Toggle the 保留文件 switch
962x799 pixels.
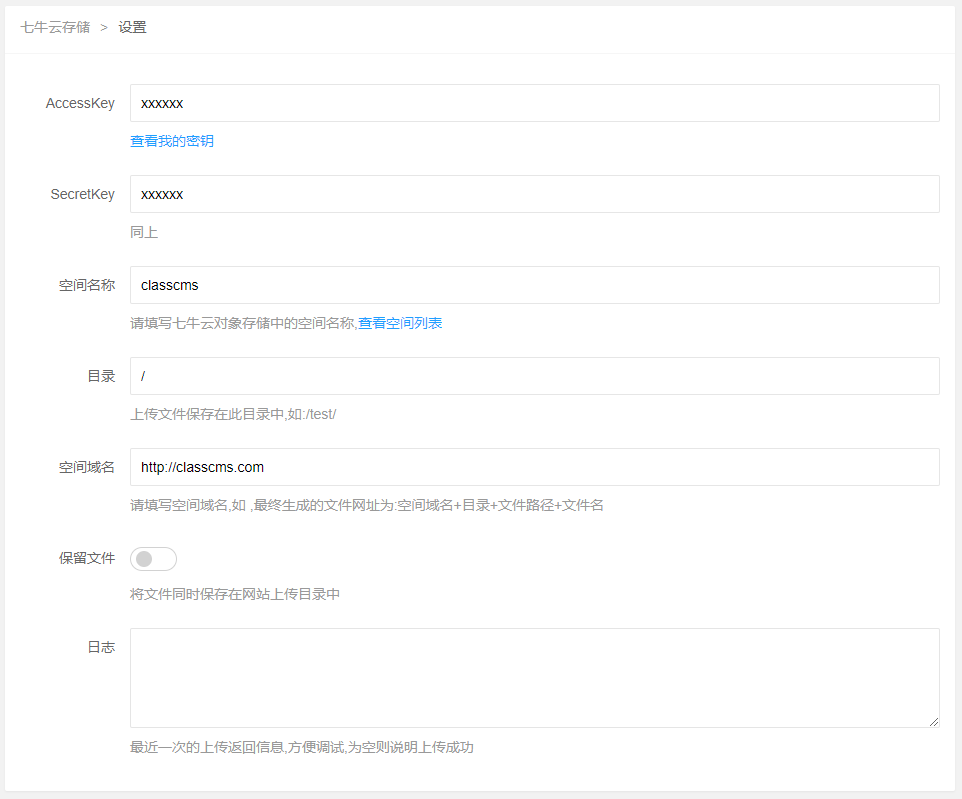[153, 559]
